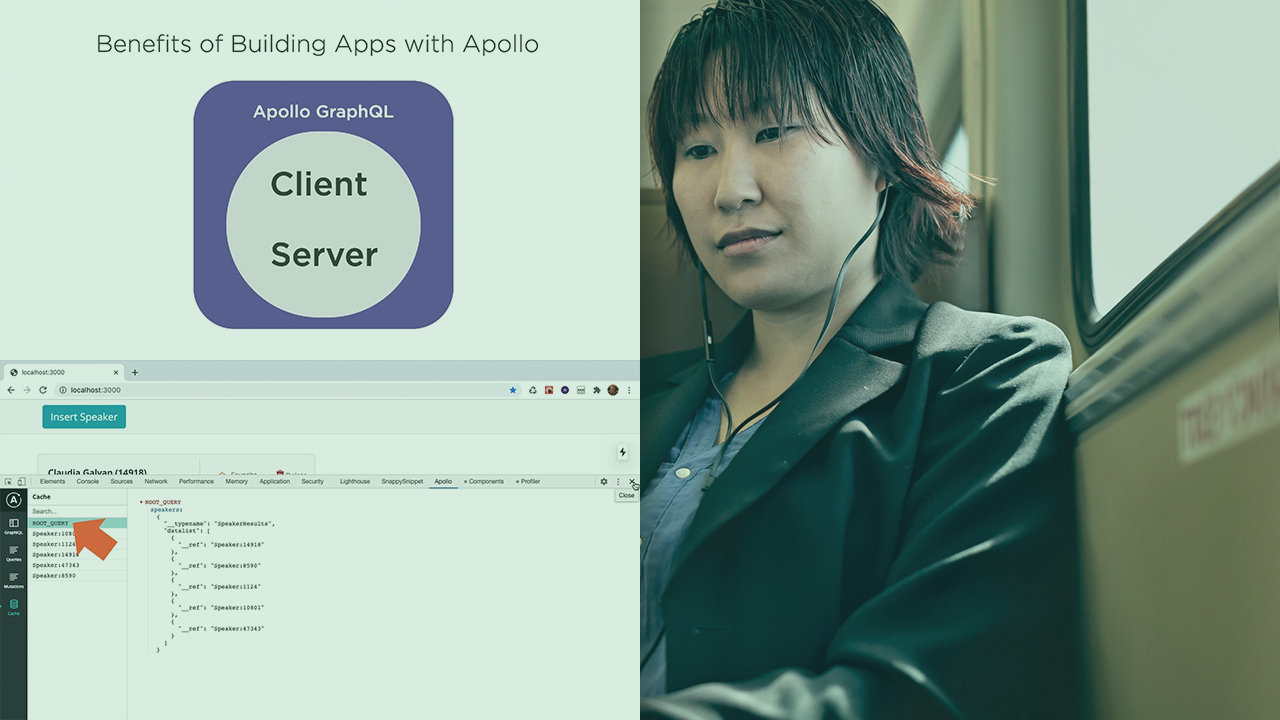The height and width of the screenshot is (720, 1280).
Task: Open the Queries panel in Apollo sidebar
Action: tap(13, 552)
